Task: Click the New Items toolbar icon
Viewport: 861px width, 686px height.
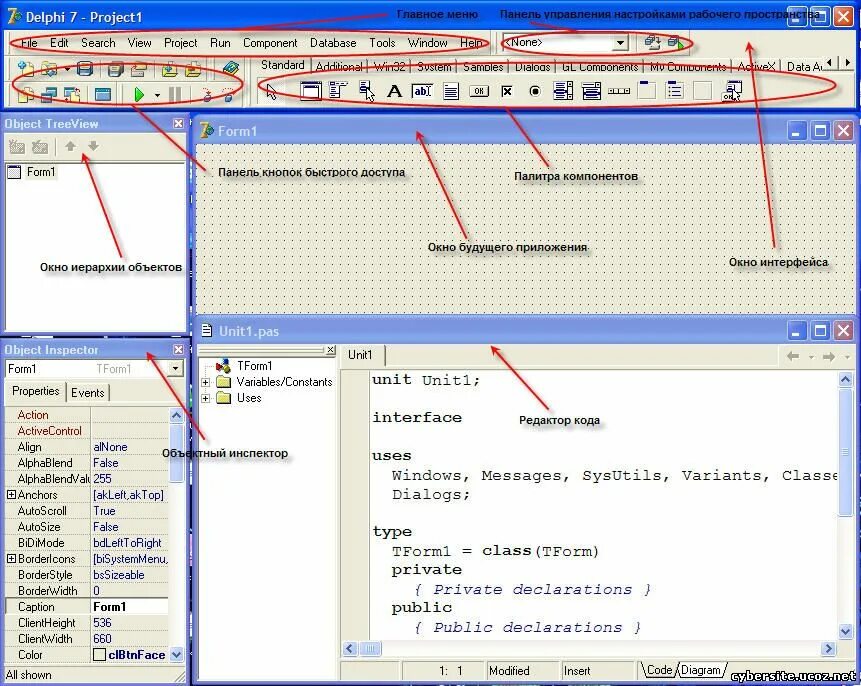Action: pyautogui.click(x=25, y=69)
